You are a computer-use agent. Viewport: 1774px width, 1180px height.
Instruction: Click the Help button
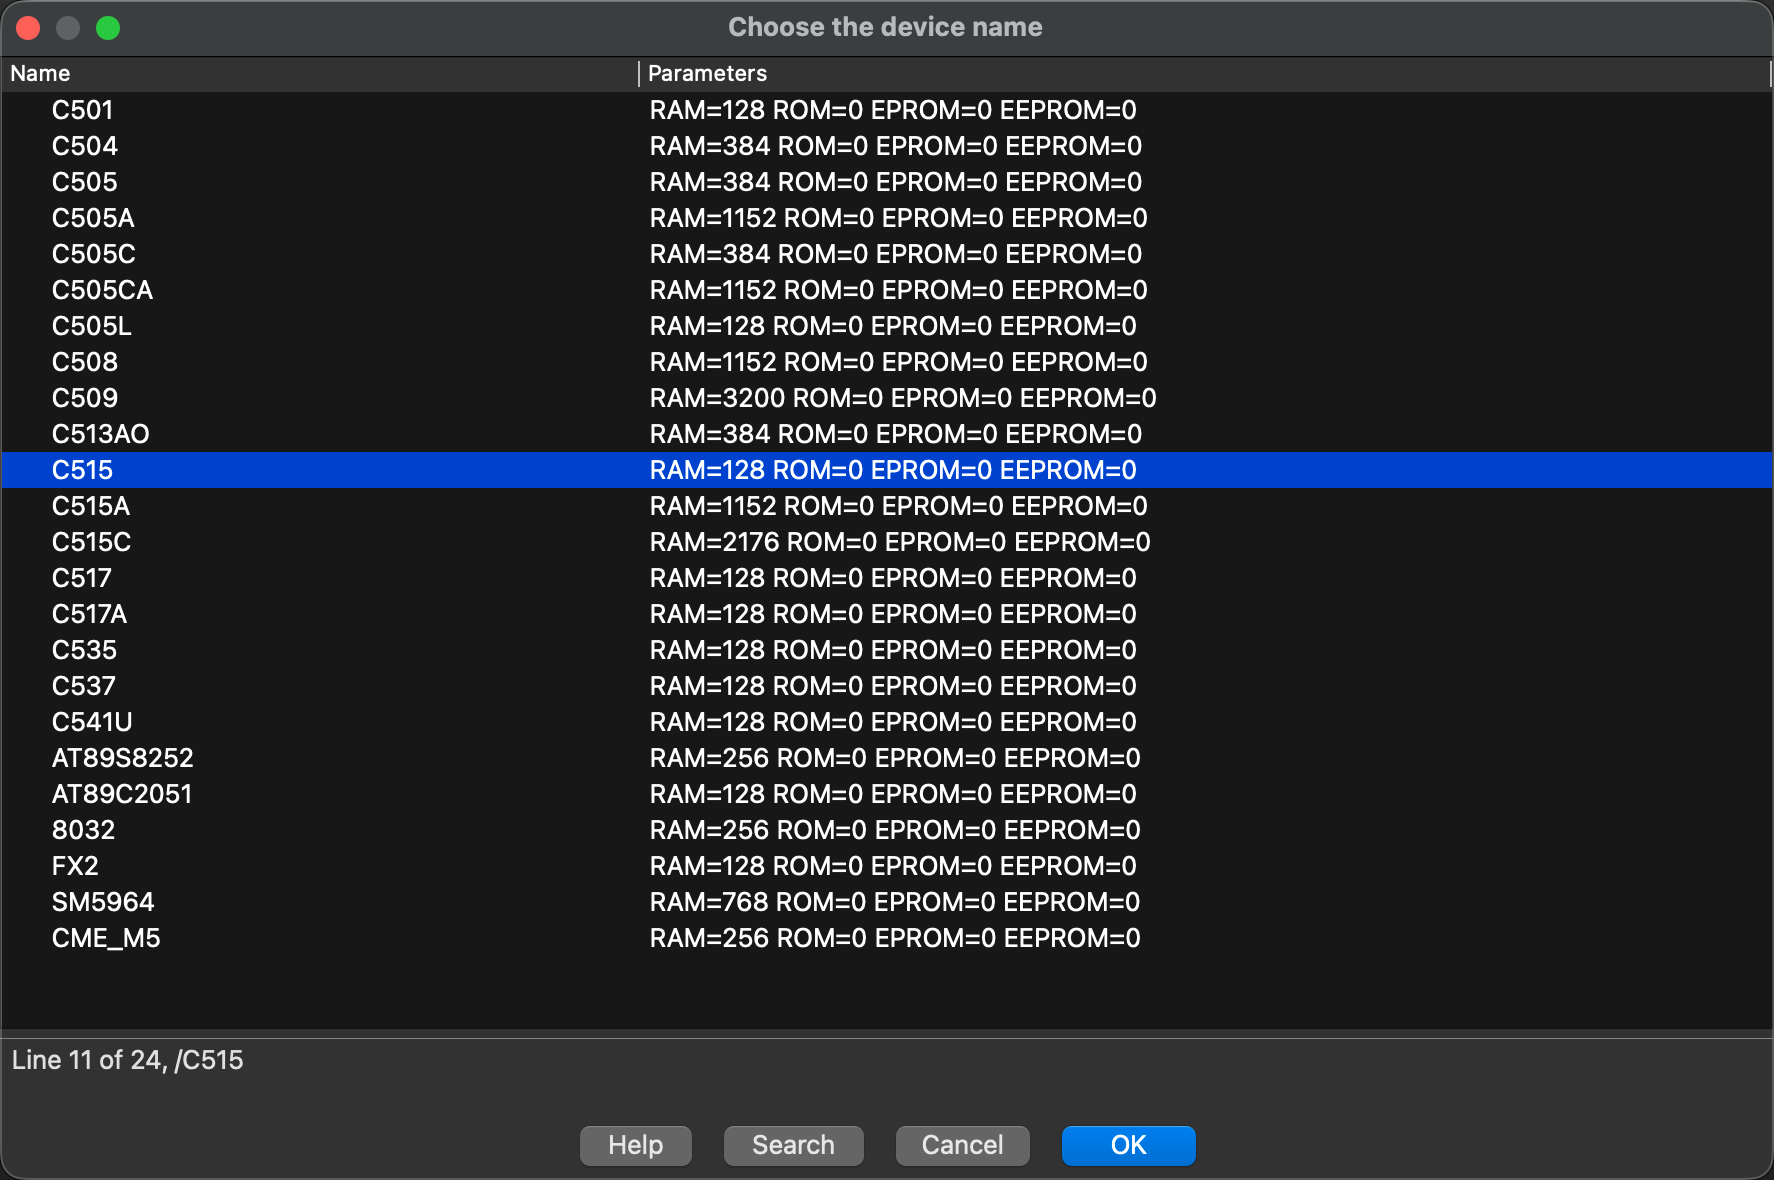tap(635, 1145)
